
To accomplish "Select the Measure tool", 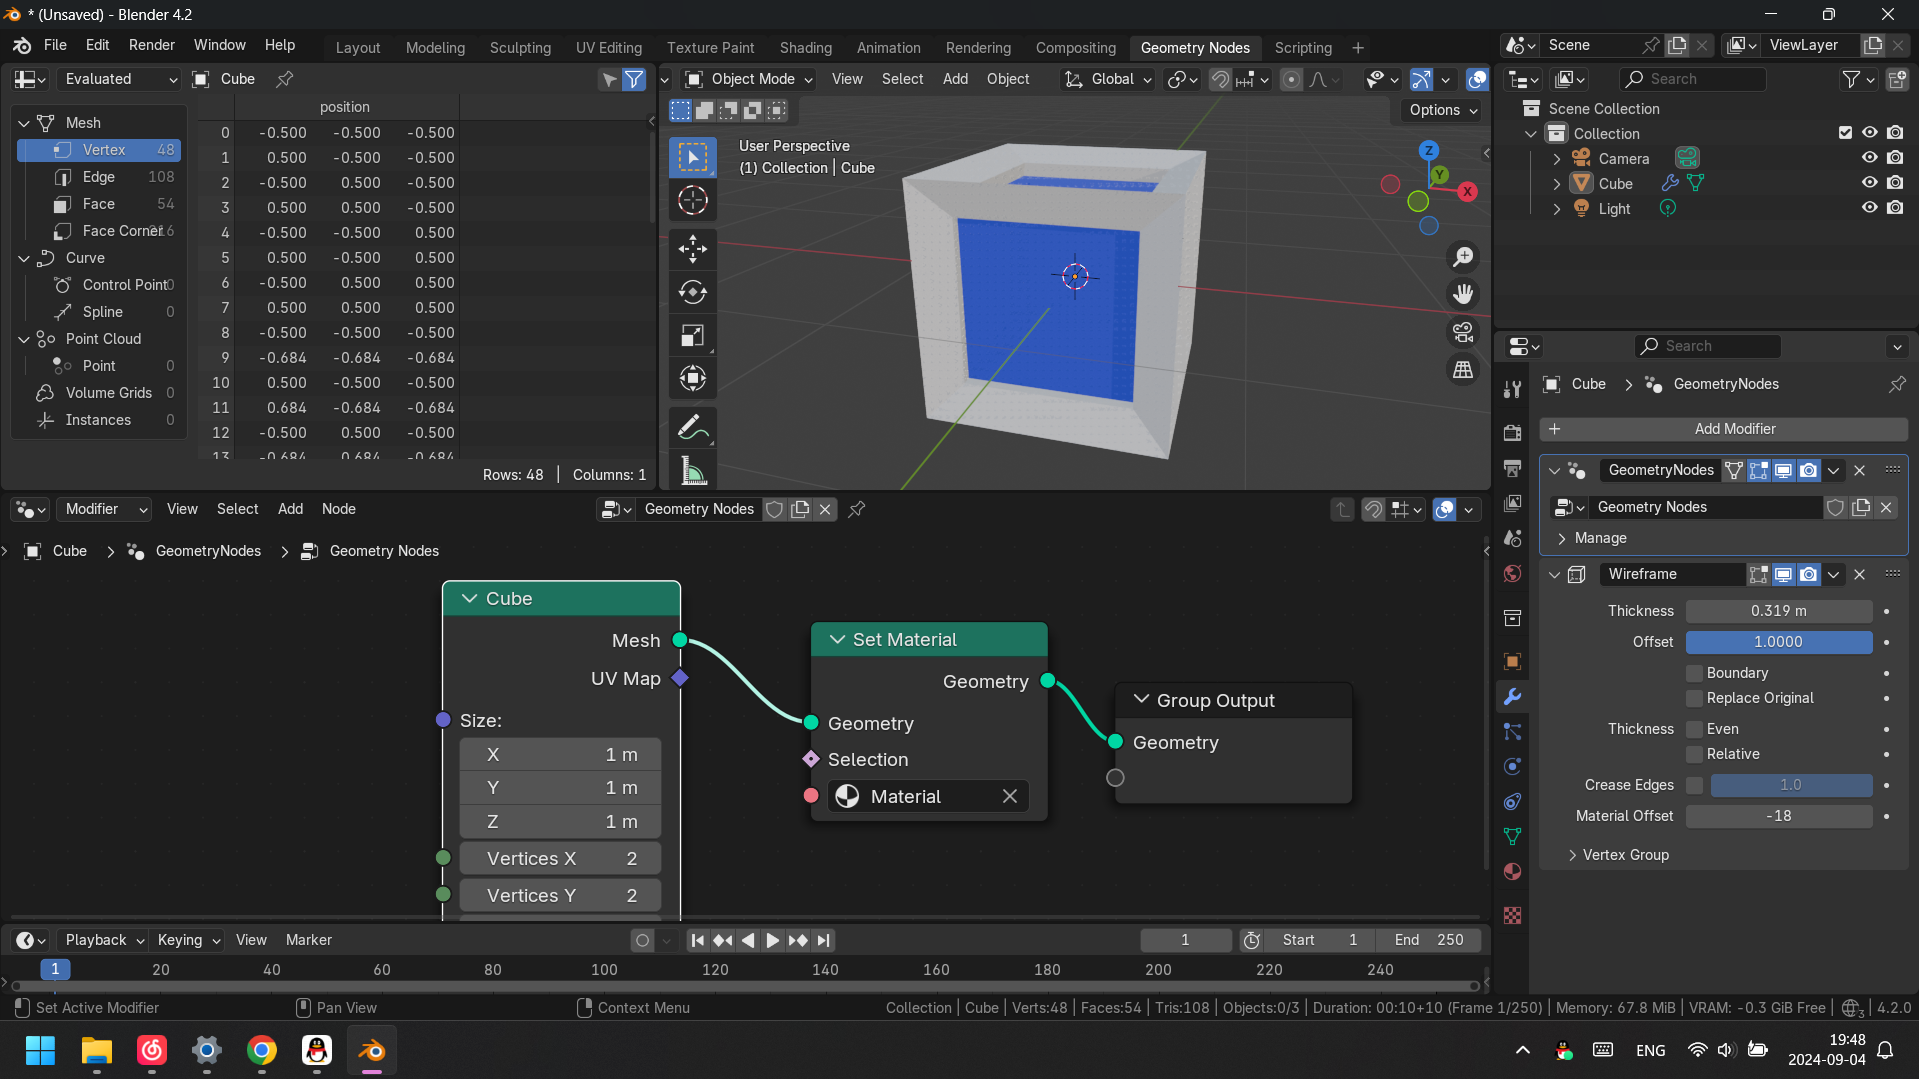I will coord(692,470).
